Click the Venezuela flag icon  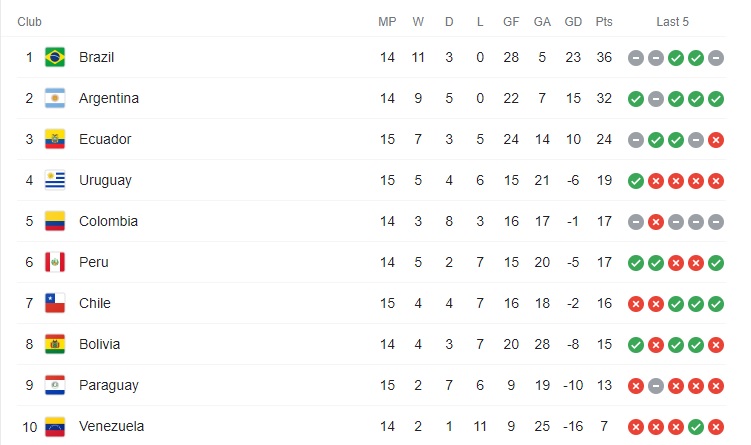(55, 427)
